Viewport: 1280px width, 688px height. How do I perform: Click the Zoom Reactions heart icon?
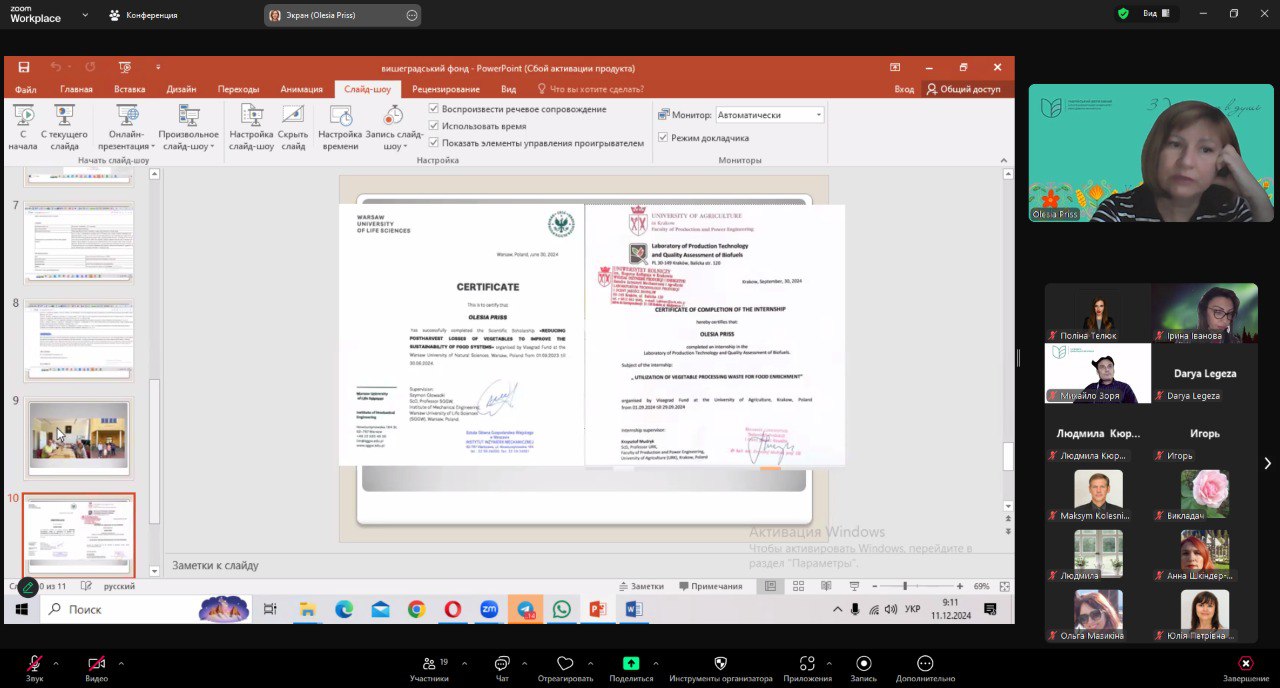click(x=565, y=663)
